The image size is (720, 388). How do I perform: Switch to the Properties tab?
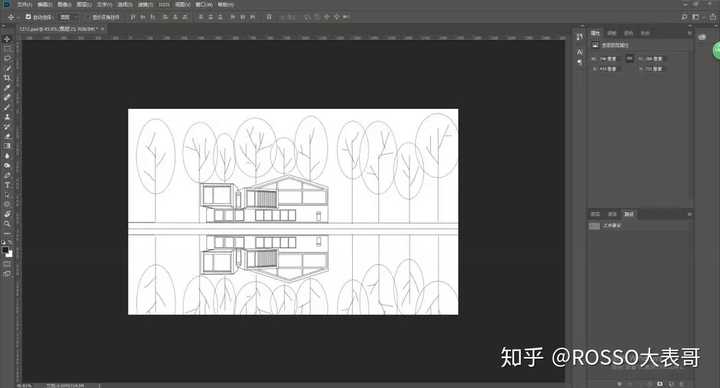click(x=595, y=33)
